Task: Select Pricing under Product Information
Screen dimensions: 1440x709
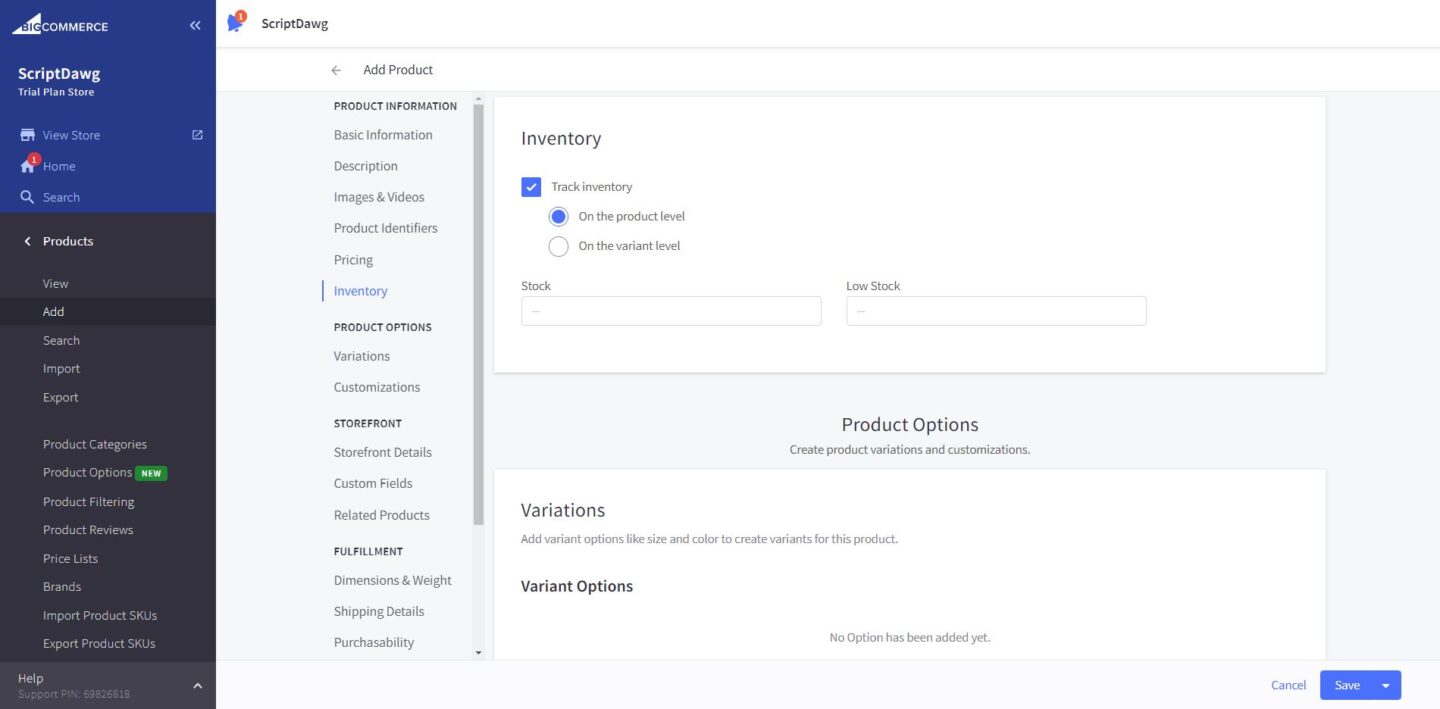Action: [352, 259]
